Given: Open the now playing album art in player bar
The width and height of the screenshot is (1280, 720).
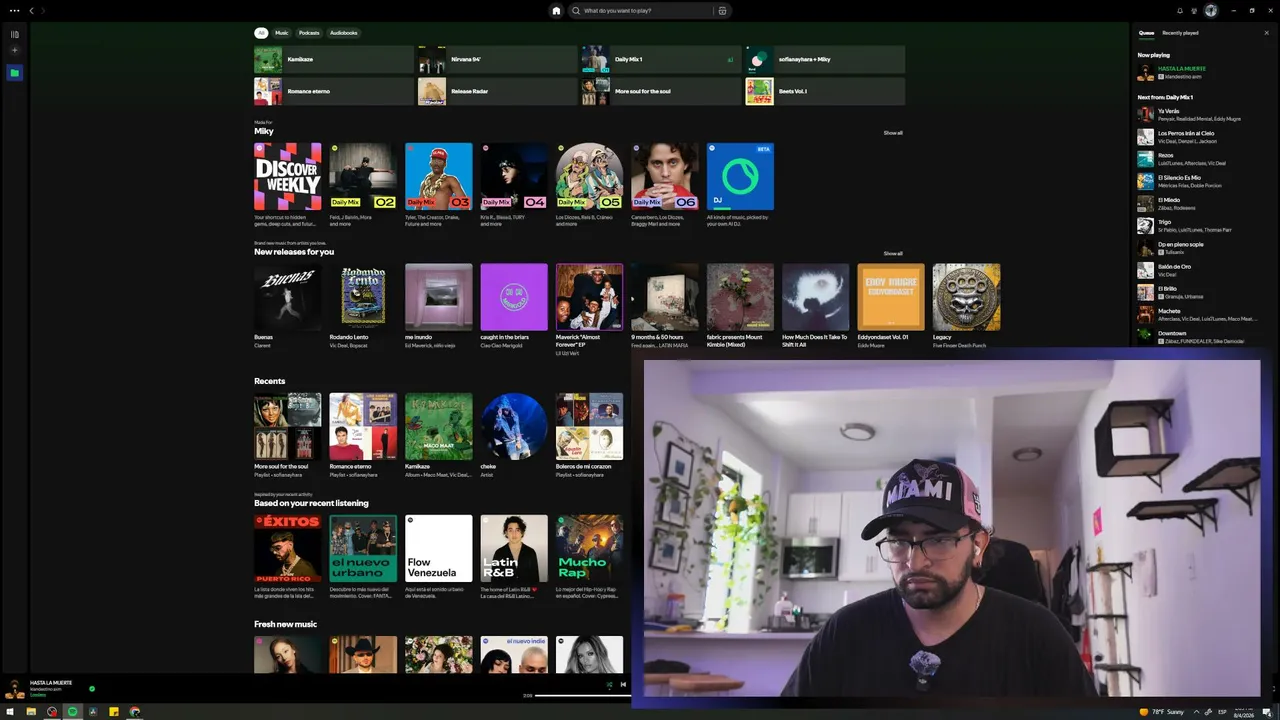Looking at the screenshot, I should 15,688.
